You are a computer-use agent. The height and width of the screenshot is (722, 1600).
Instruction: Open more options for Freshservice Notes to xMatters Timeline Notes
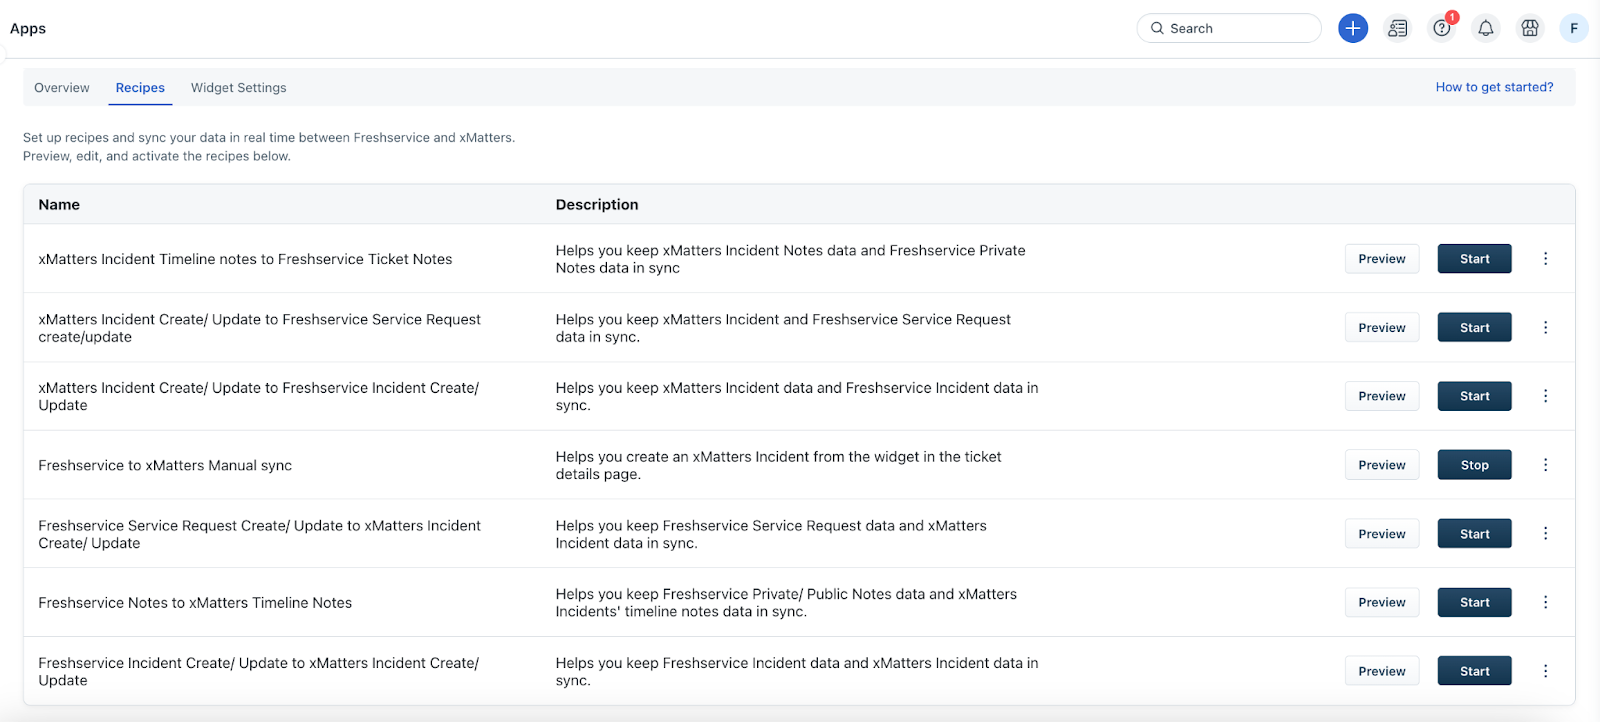click(x=1545, y=602)
